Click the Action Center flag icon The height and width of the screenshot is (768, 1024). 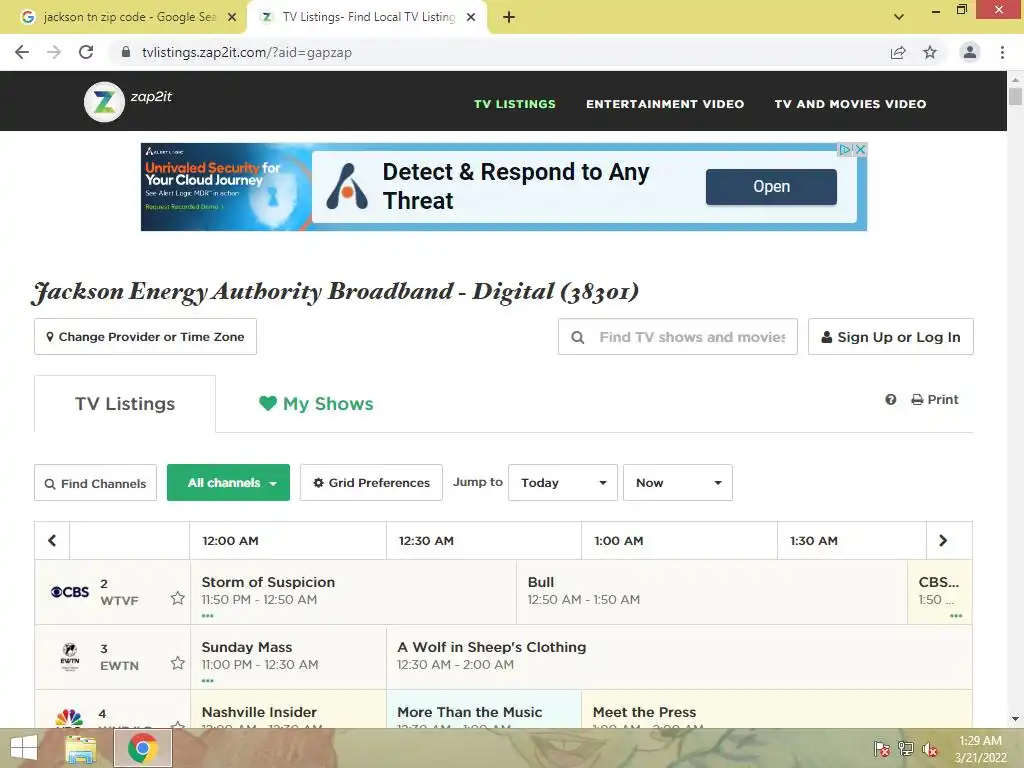(x=882, y=749)
